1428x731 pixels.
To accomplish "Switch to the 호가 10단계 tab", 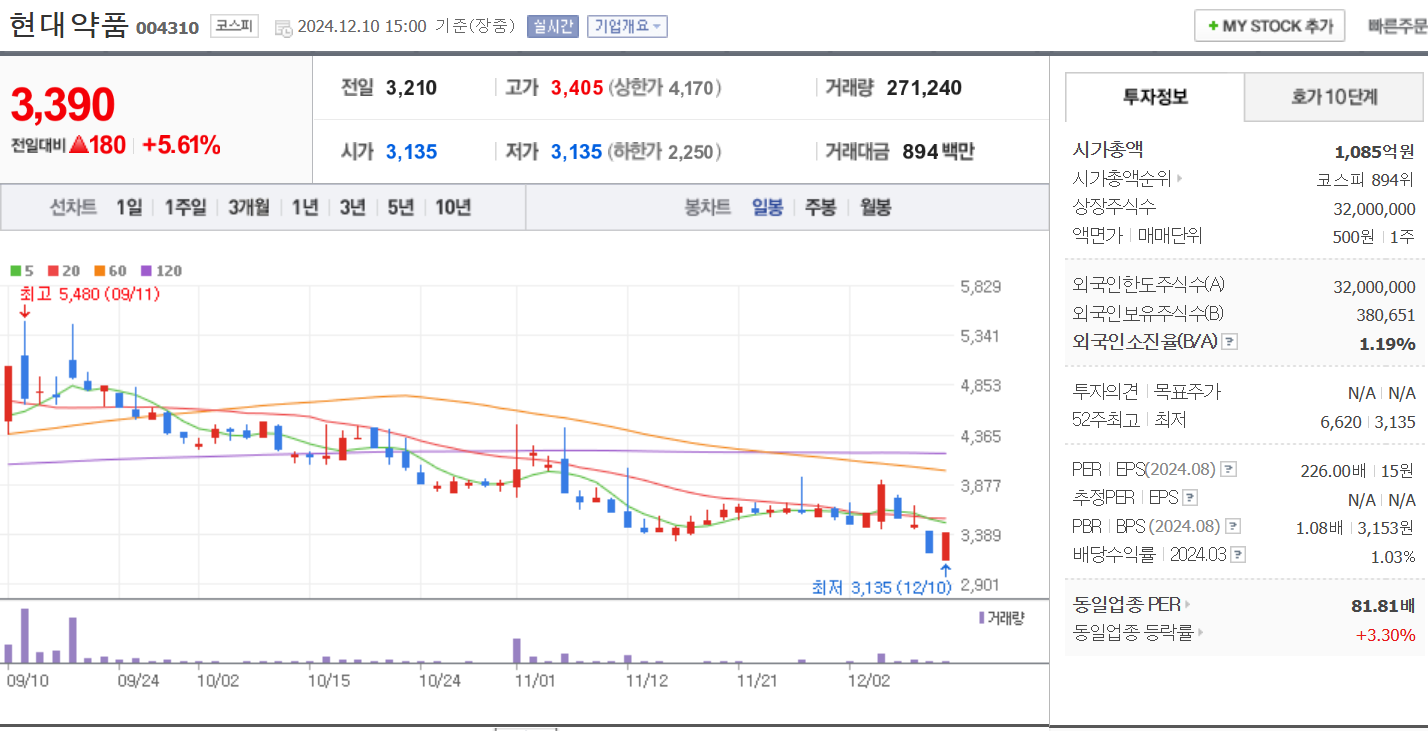I will tap(1334, 96).
